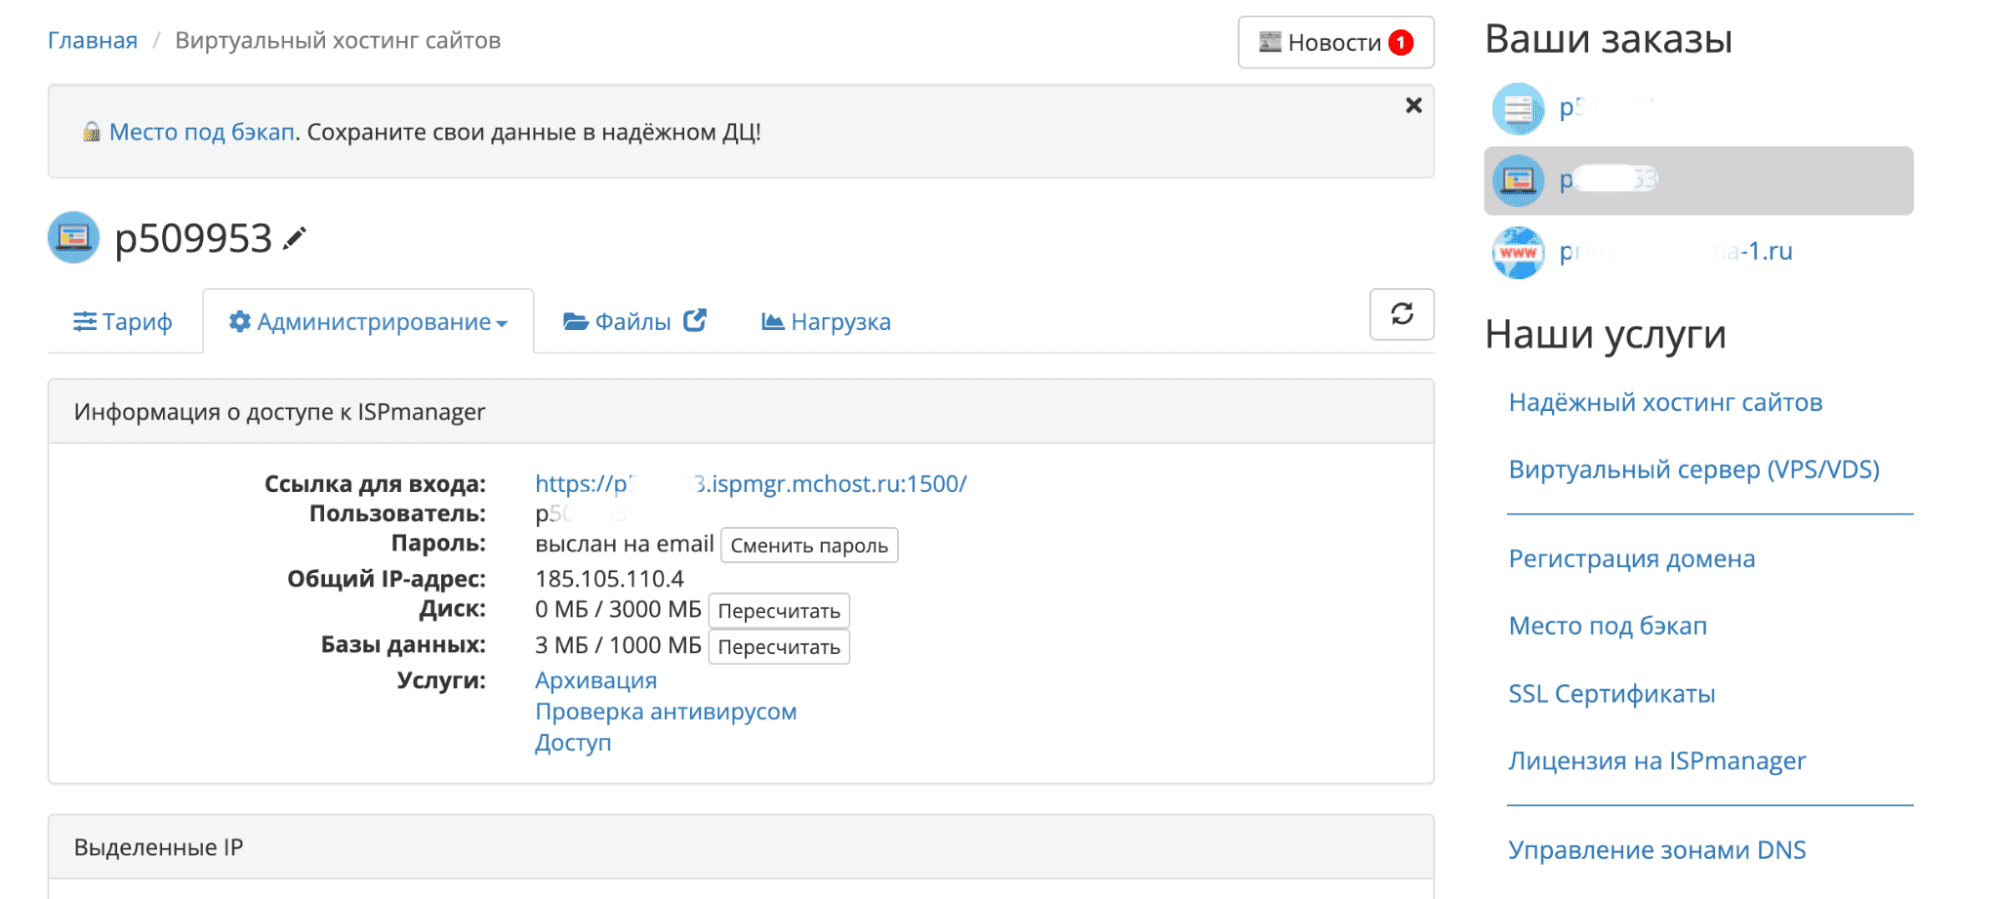Open Лицензия на ISPmanager link
1999x899 pixels.
1657,761
